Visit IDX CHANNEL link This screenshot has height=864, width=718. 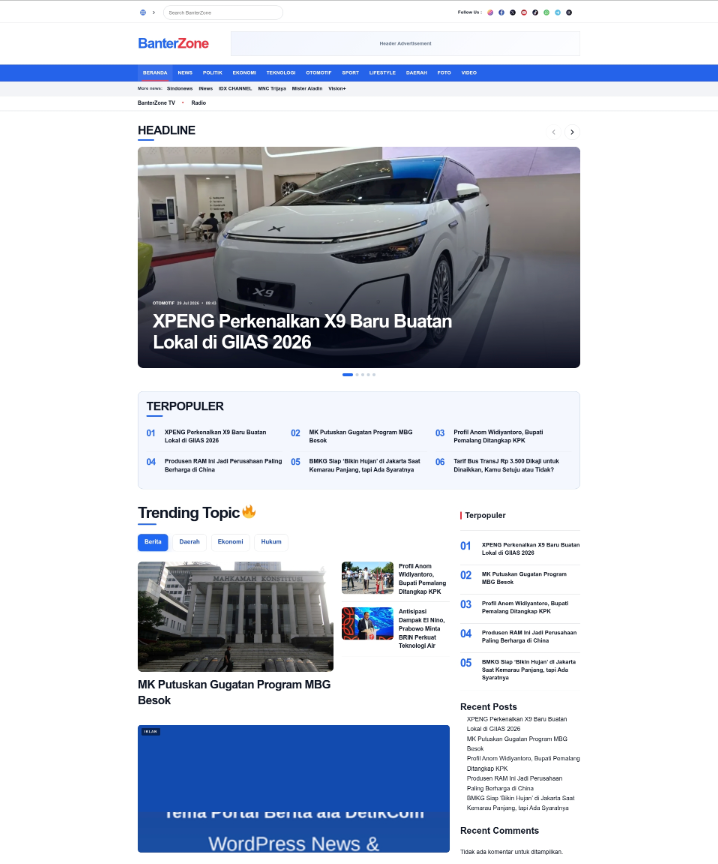pyautogui.click(x=235, y=89)
